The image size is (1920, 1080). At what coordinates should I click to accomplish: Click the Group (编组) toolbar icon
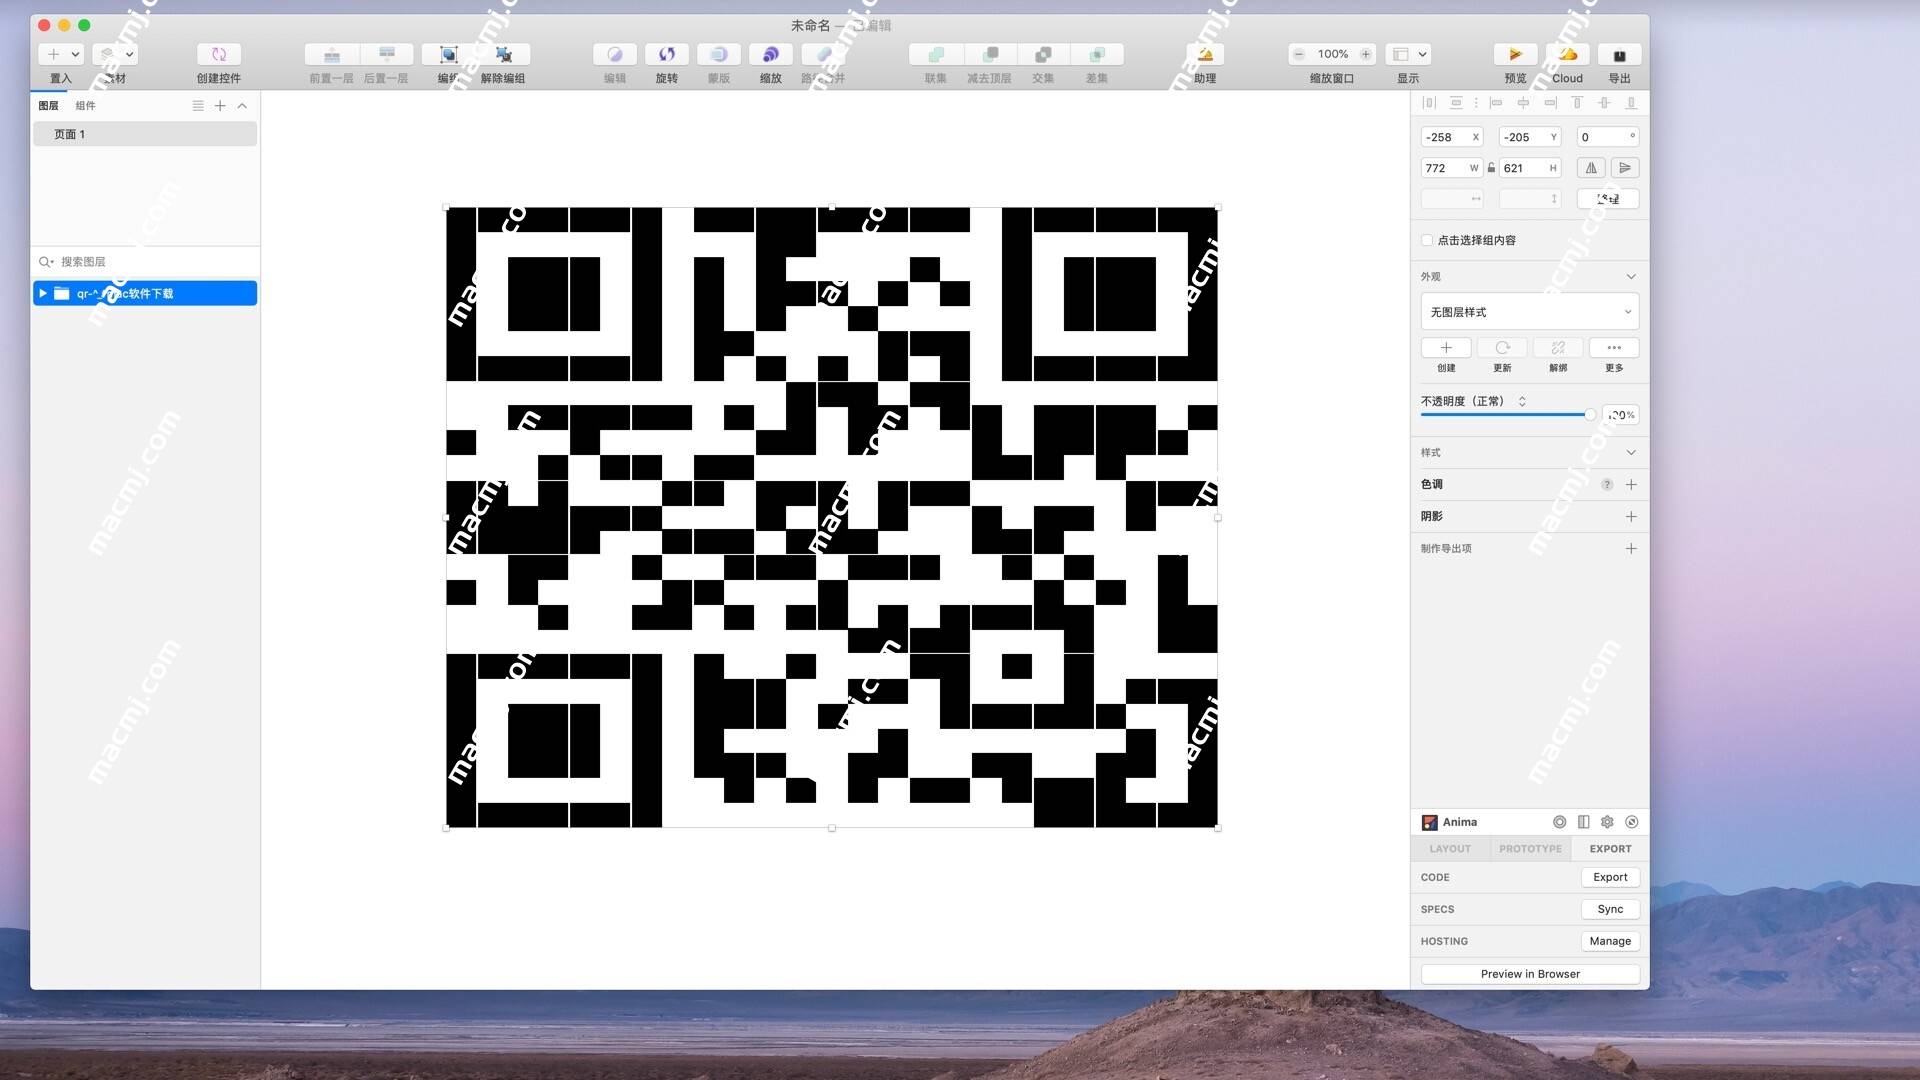point(449,54)
